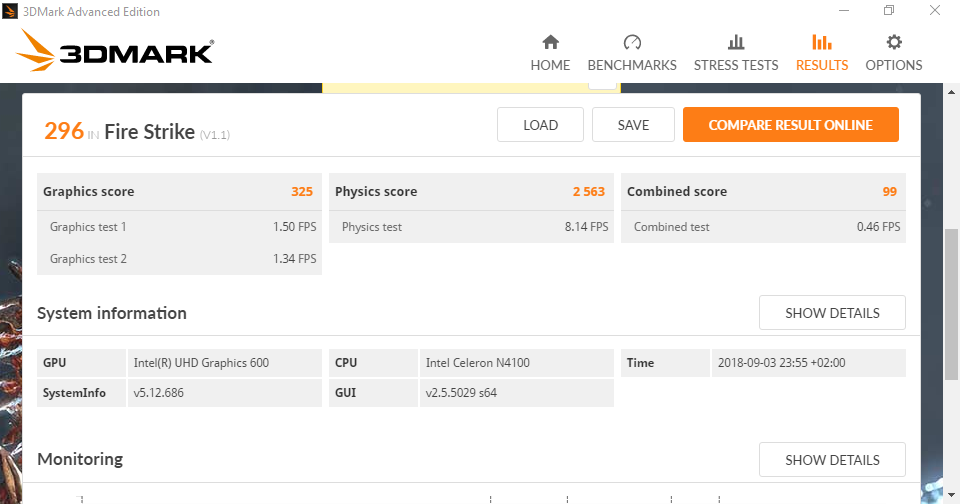Click the vertical scrollbar thumb

(x=951, y=304)
